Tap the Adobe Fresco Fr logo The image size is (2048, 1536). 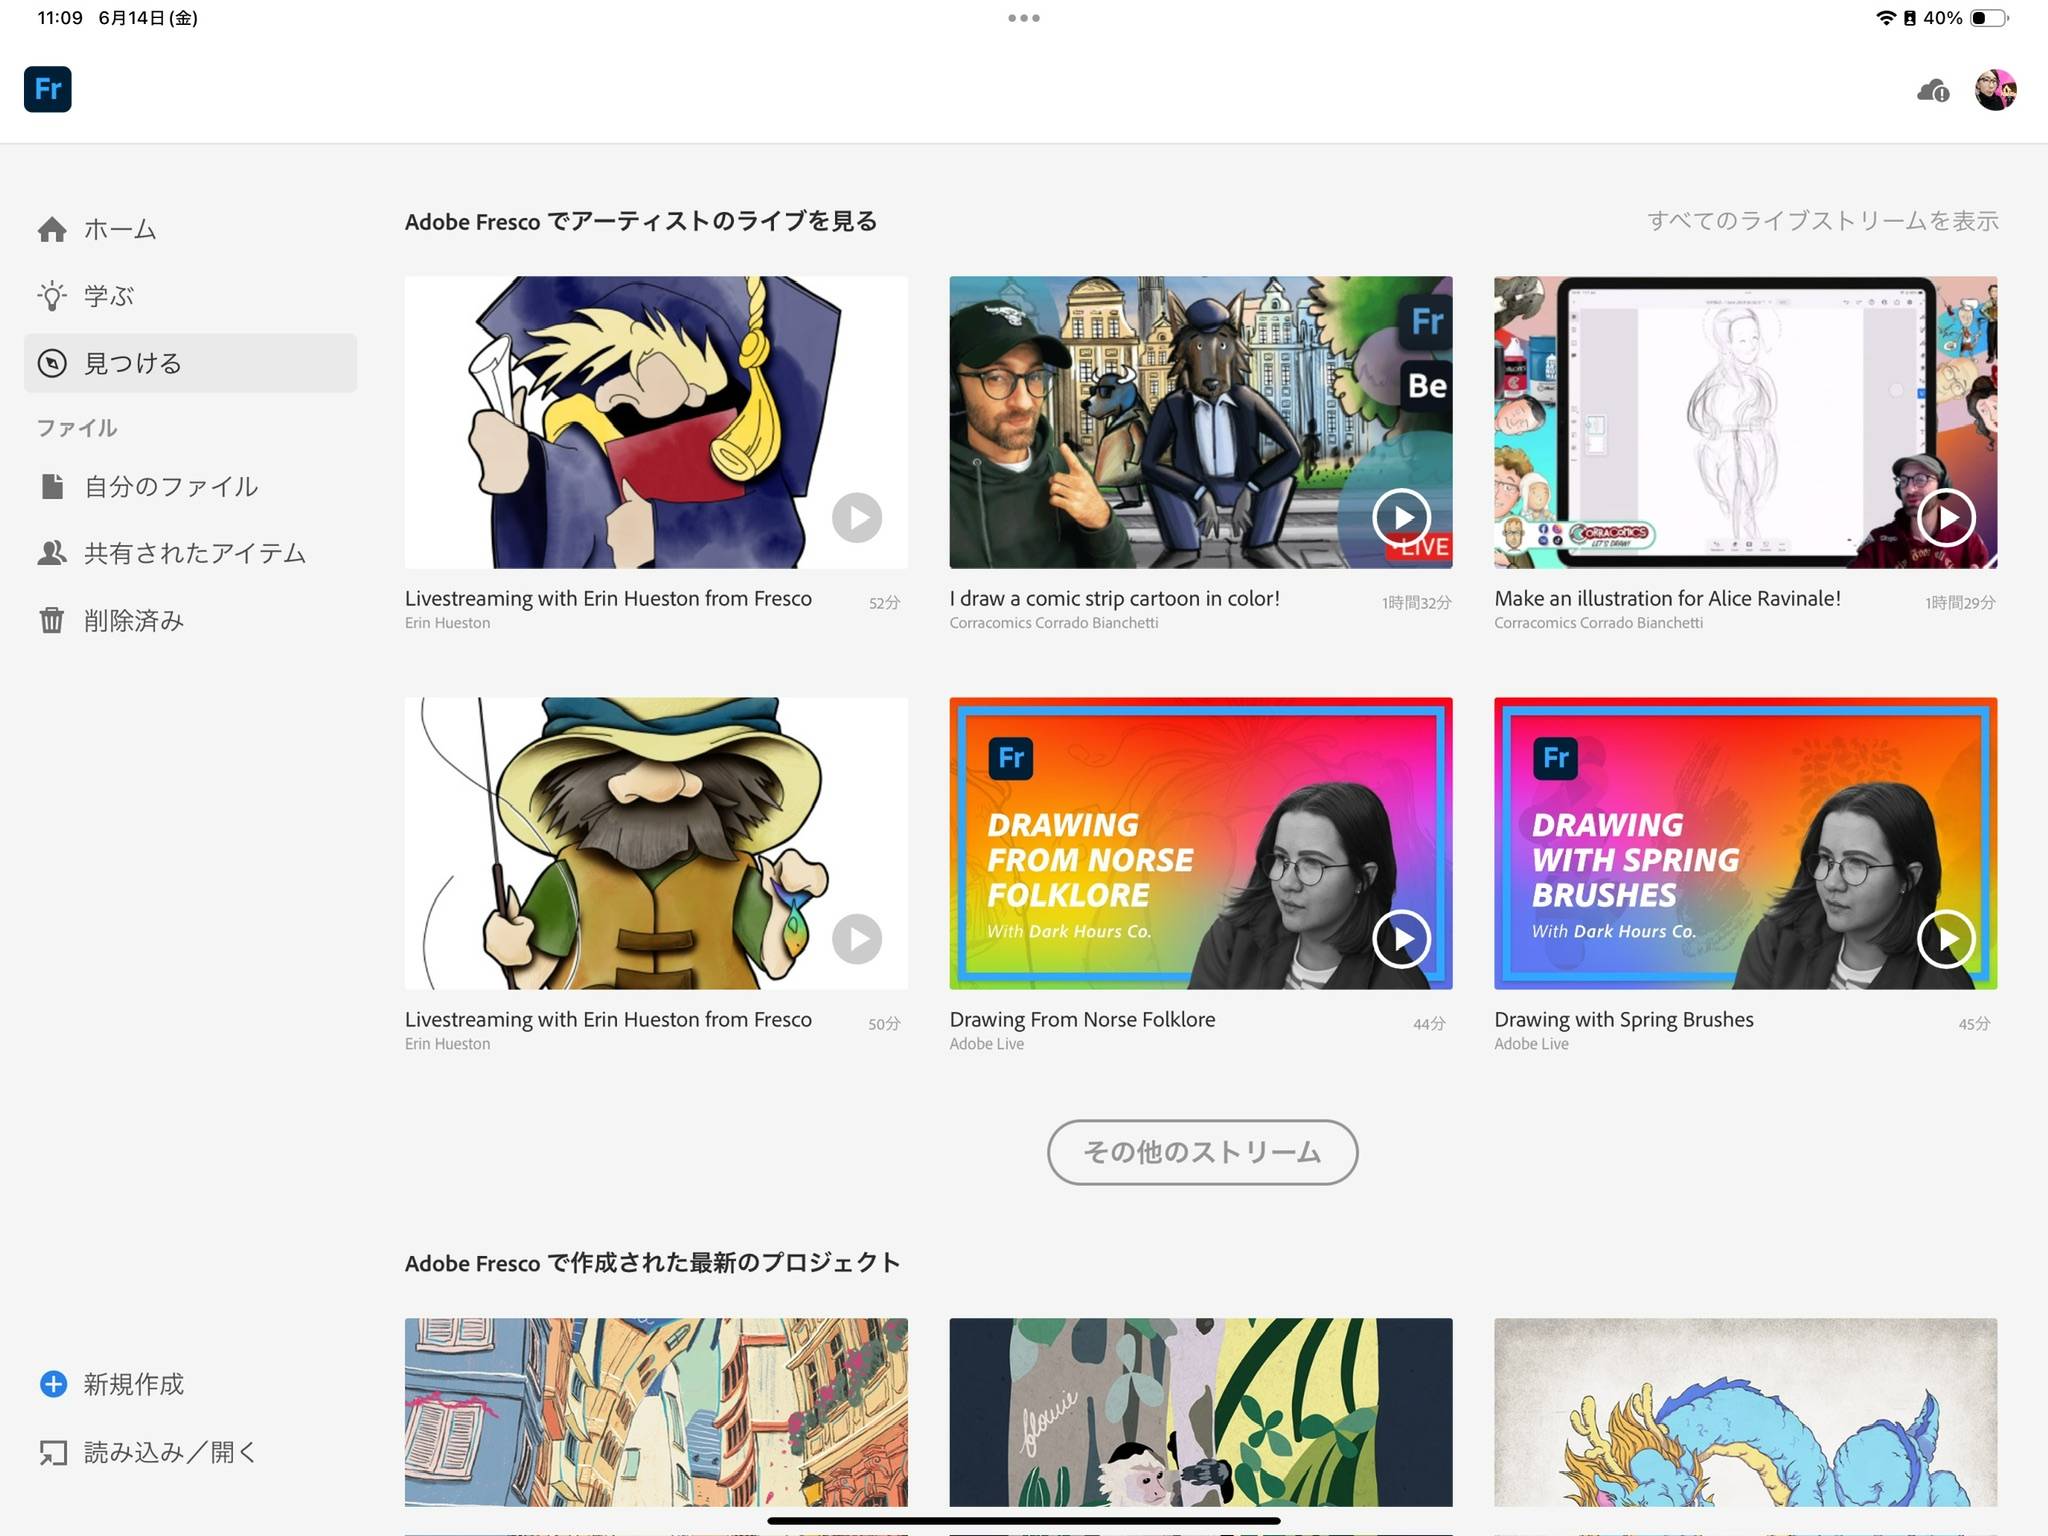tap(48, 89)
